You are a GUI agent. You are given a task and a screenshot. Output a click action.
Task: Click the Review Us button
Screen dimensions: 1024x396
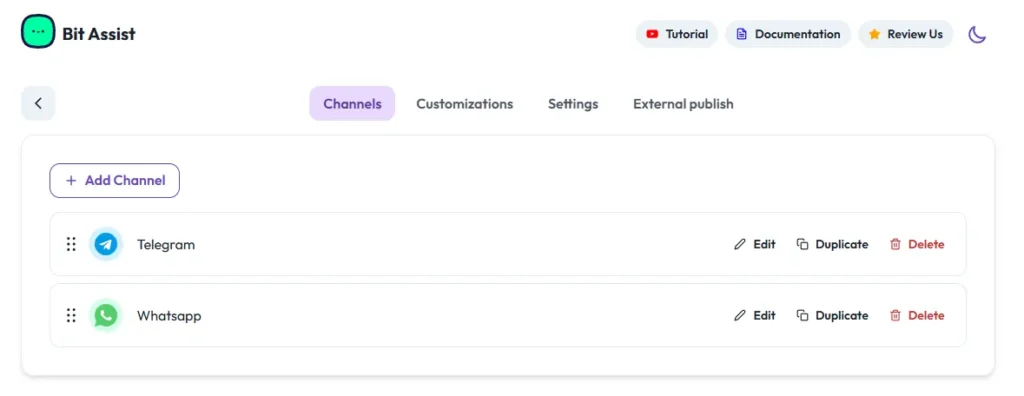click(x=905, y=34)
